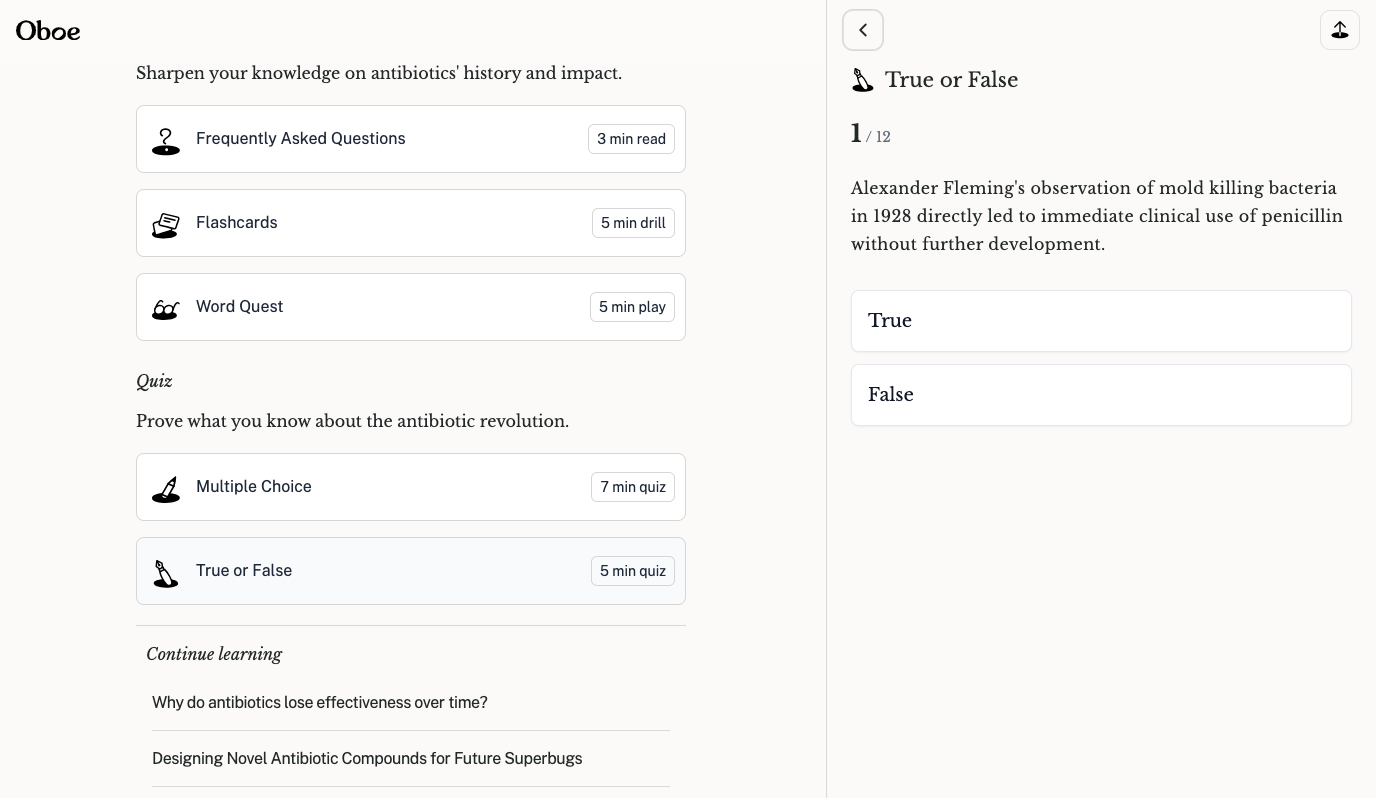Click the '3 min read' badge
This screenshot has width=1376, height=798.
[x=631, y=139]
